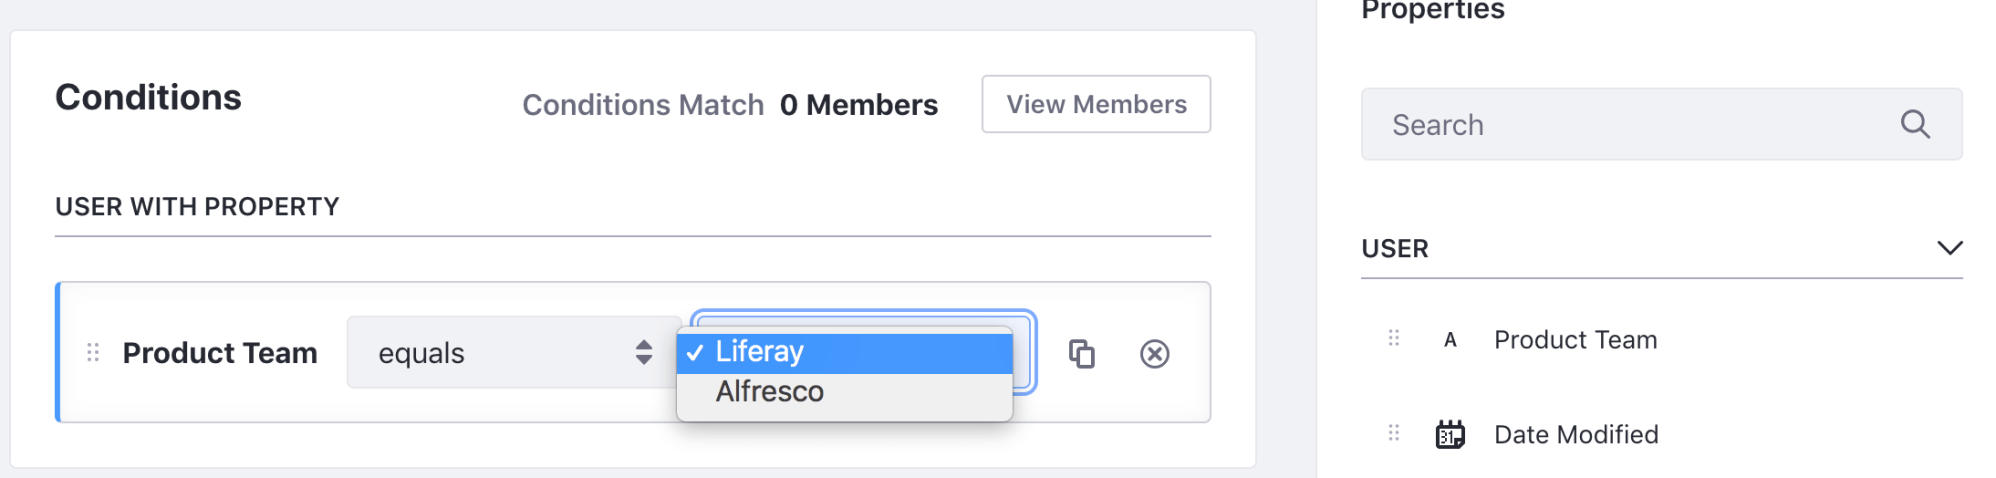
Task: Grab the Product Team property drag handle
Action: tap(1393, 338)
